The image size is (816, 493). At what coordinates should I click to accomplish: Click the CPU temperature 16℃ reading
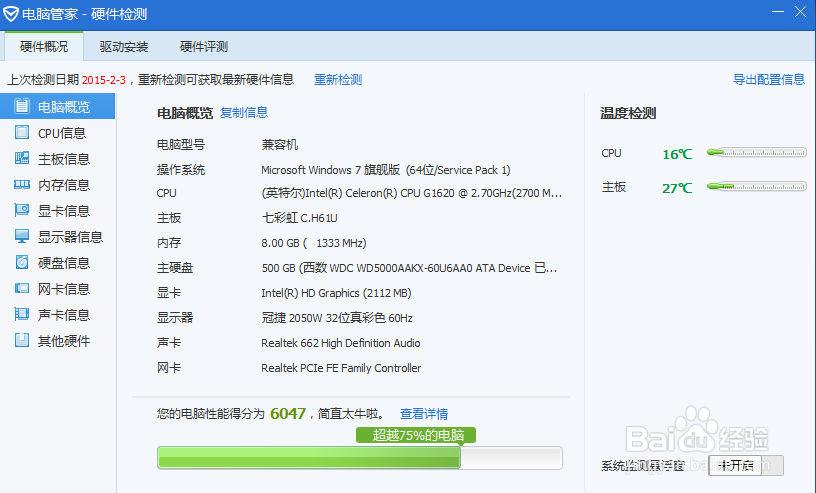pyautogui.click(x=677, y=154)
